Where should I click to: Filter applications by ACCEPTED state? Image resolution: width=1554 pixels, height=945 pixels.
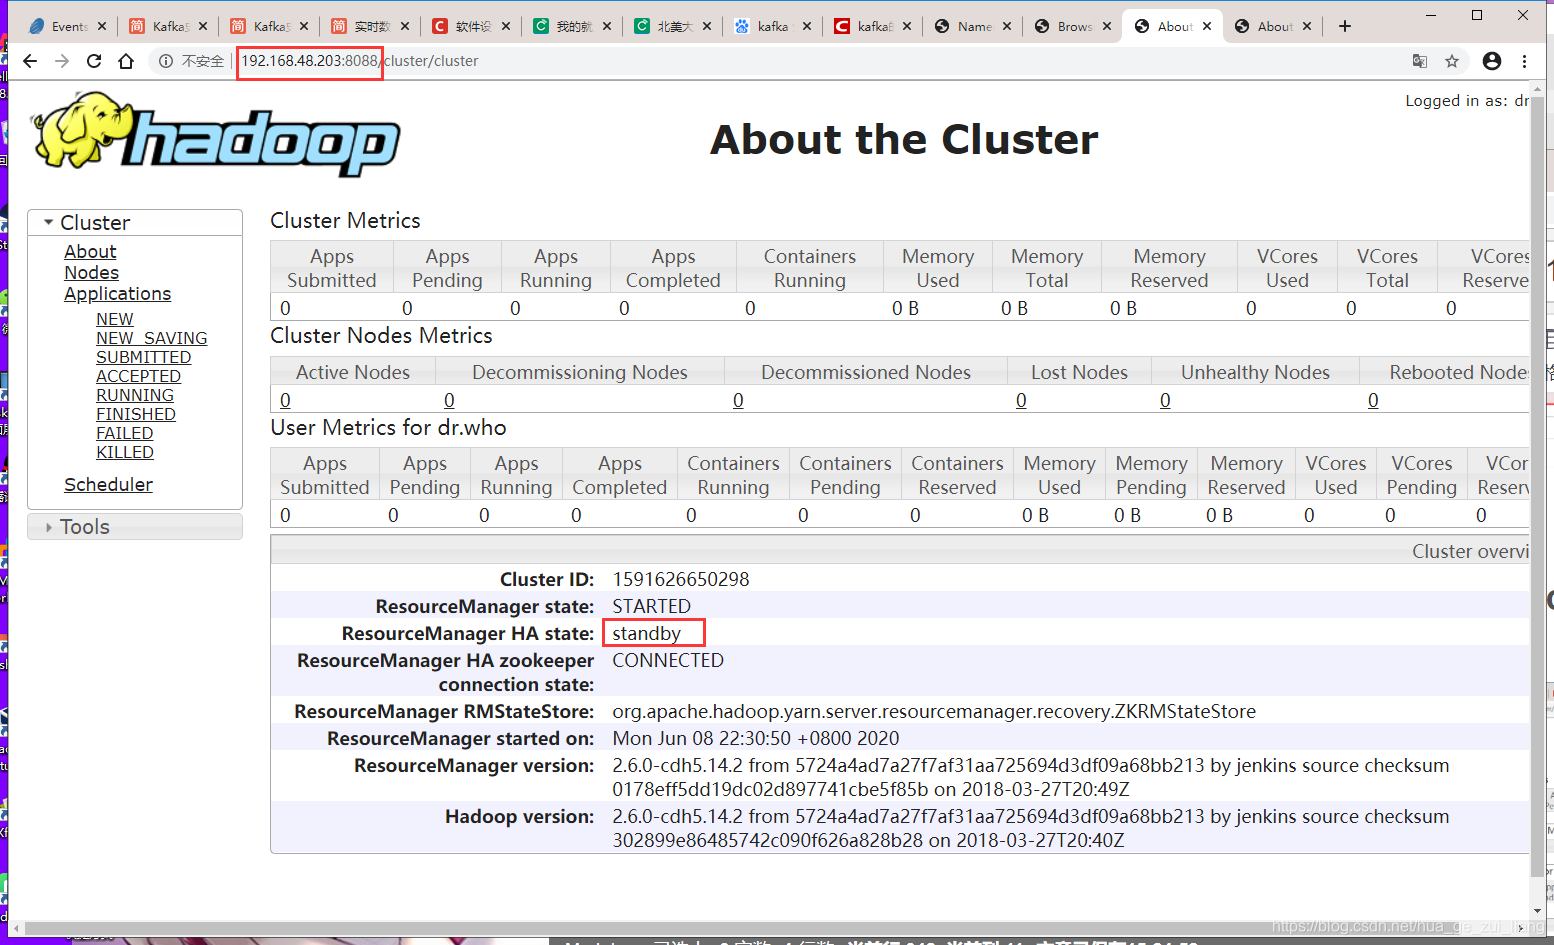(138, 376)
